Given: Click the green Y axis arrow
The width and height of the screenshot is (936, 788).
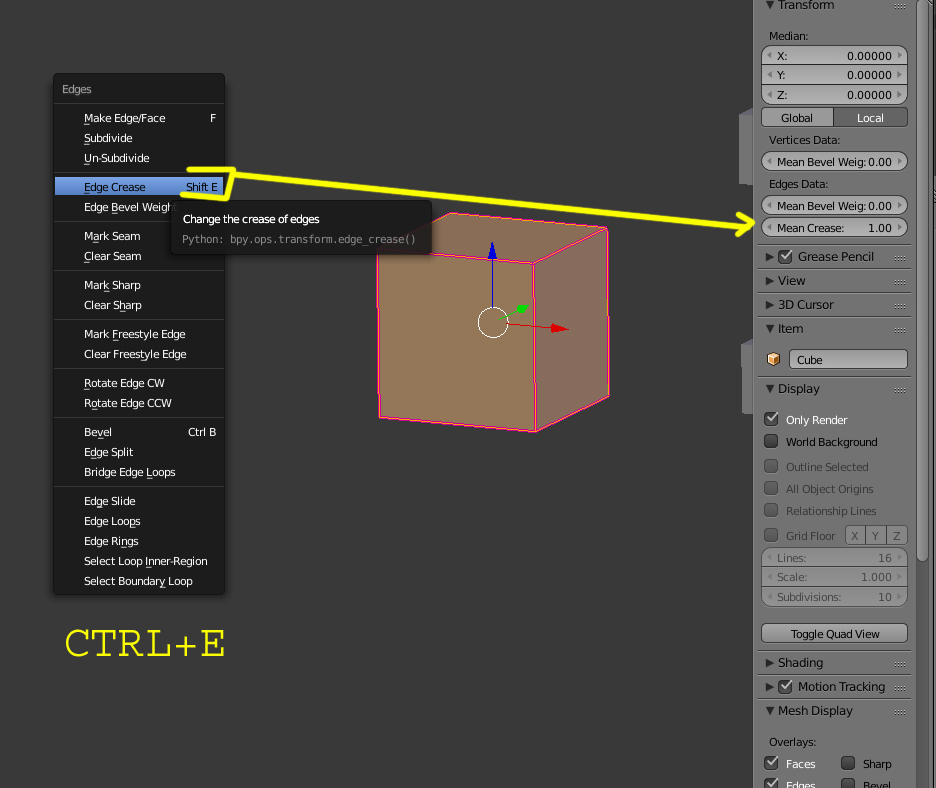Looking at the screenshot, I should pos(522,309).
